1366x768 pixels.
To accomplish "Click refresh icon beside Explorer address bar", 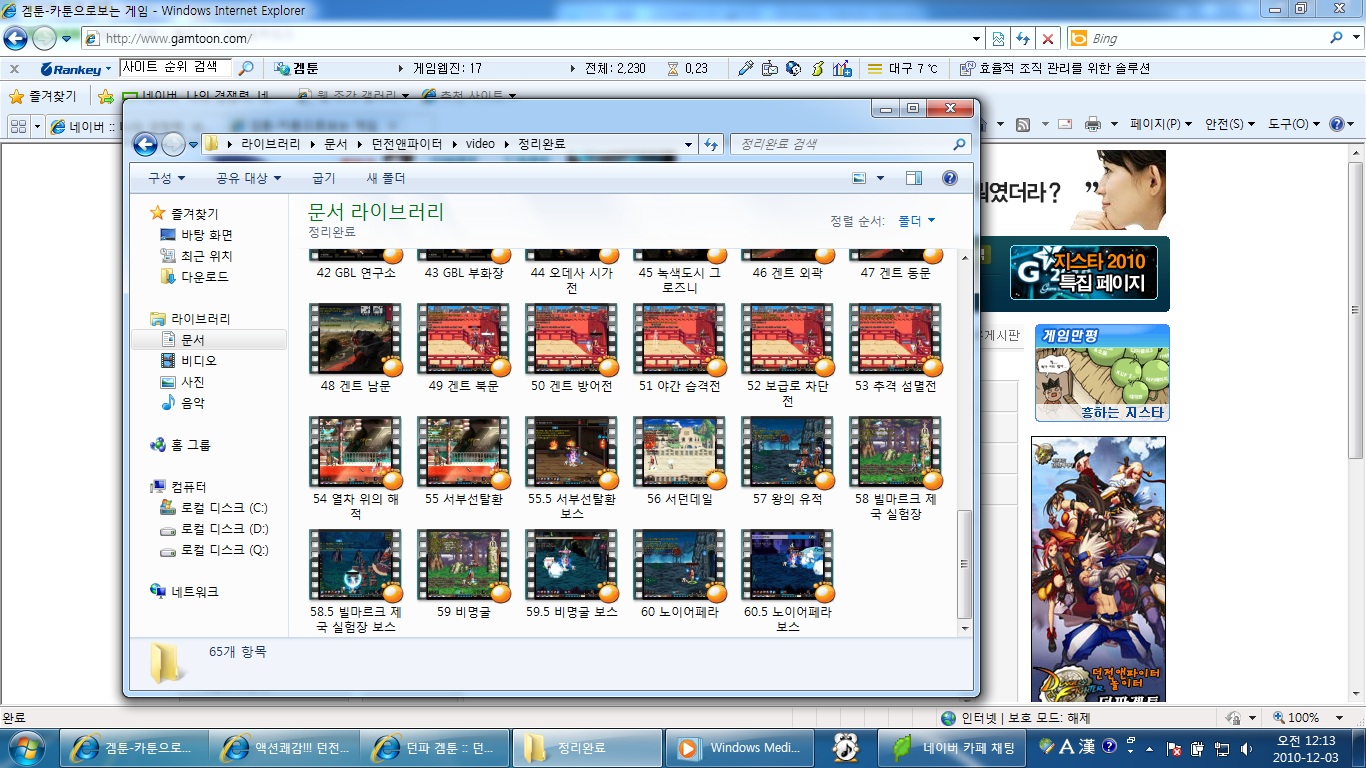I will pyautogui.click(x=711, y=144).
